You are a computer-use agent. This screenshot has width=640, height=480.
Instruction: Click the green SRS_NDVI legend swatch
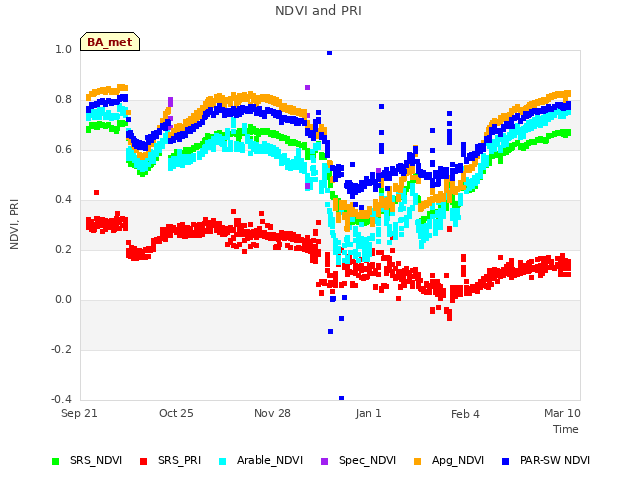[x=56, y=461]
